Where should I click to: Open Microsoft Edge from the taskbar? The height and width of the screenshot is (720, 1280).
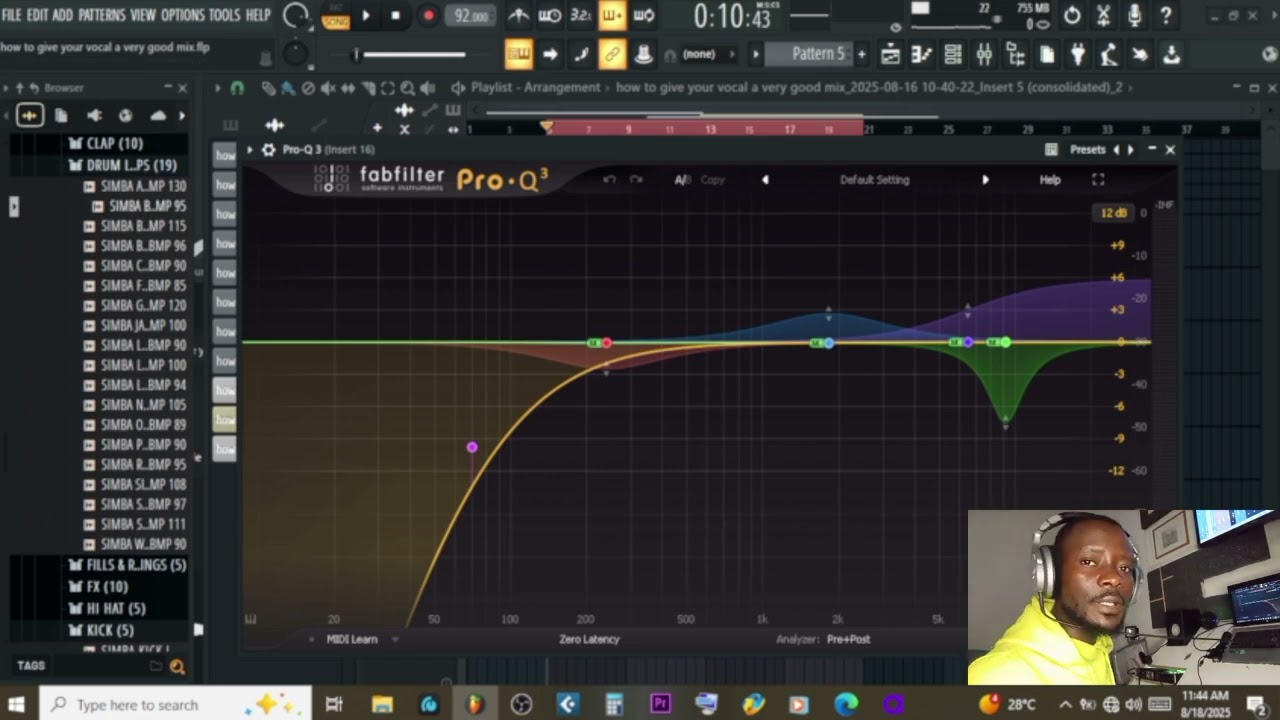846,704
